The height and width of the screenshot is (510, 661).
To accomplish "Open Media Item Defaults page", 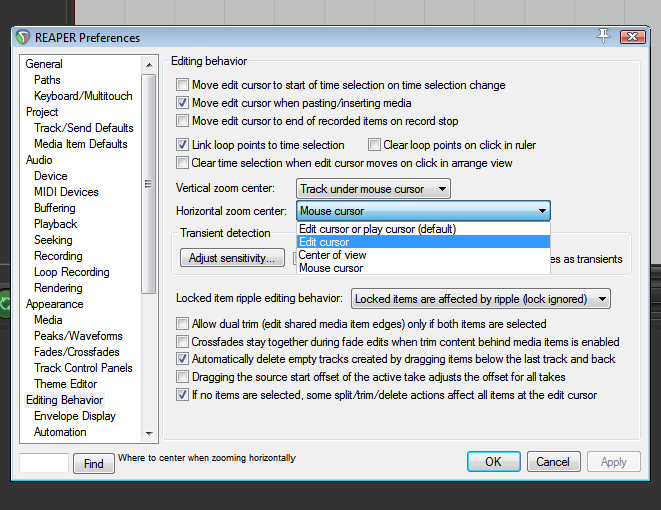I will pos(81,144).
